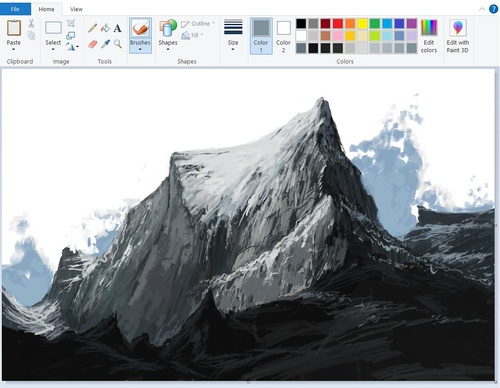
Task: Choose the brown color swatch
Action: (x=326, y=36)
